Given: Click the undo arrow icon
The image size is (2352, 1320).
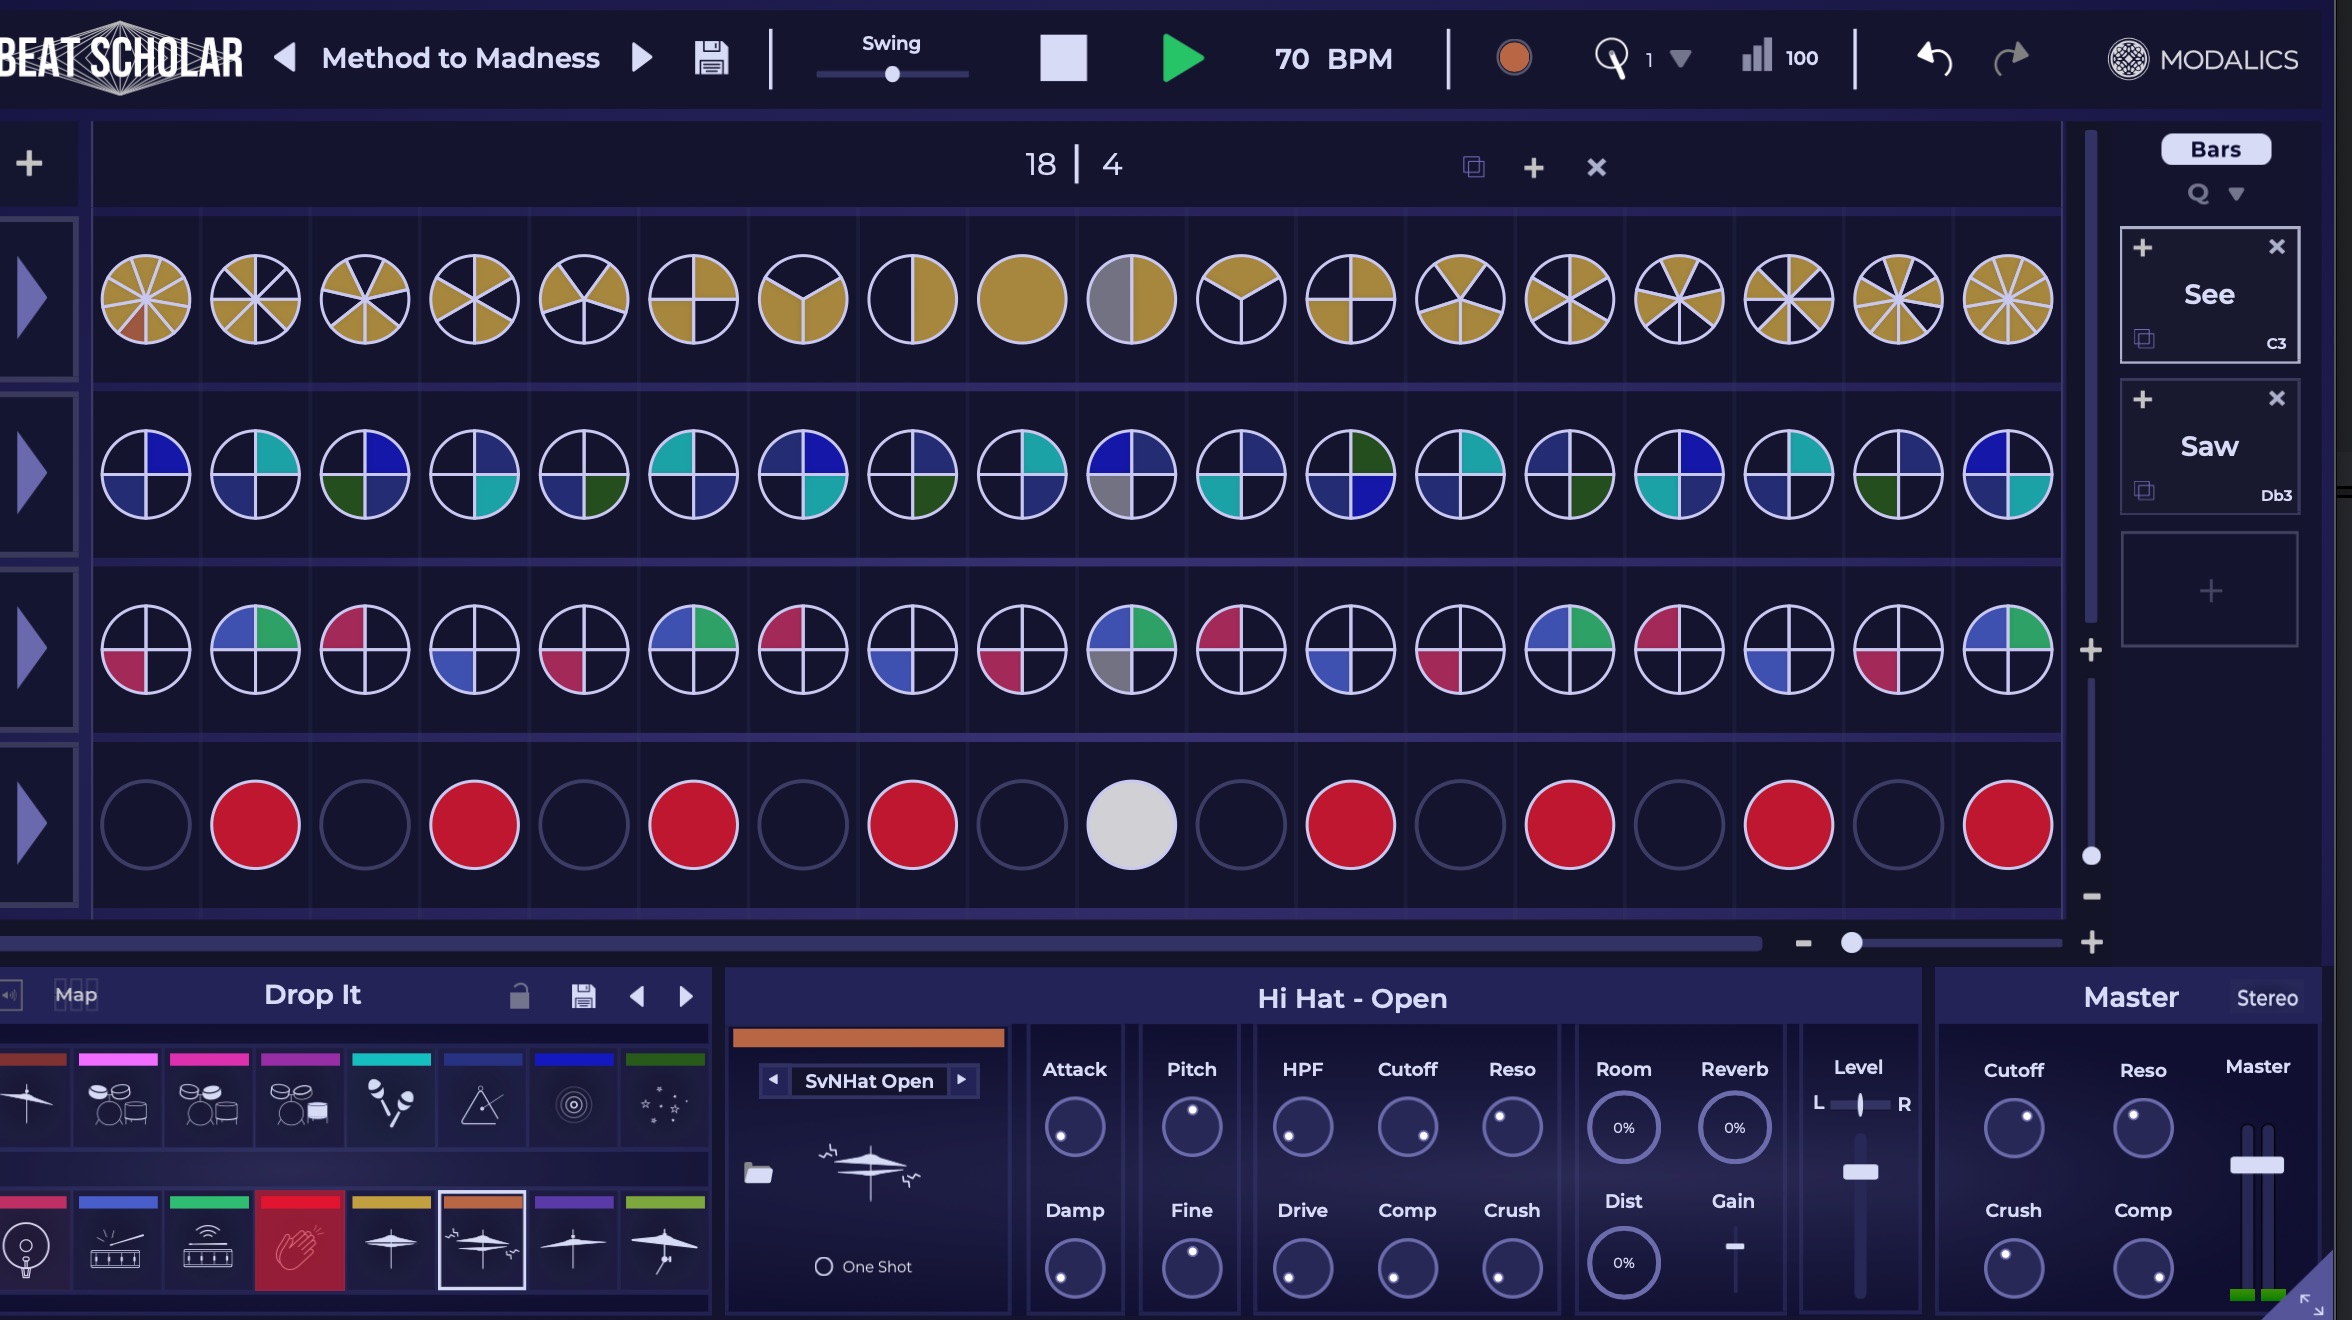Looking at the screenshot, I should pos(1934,58).
